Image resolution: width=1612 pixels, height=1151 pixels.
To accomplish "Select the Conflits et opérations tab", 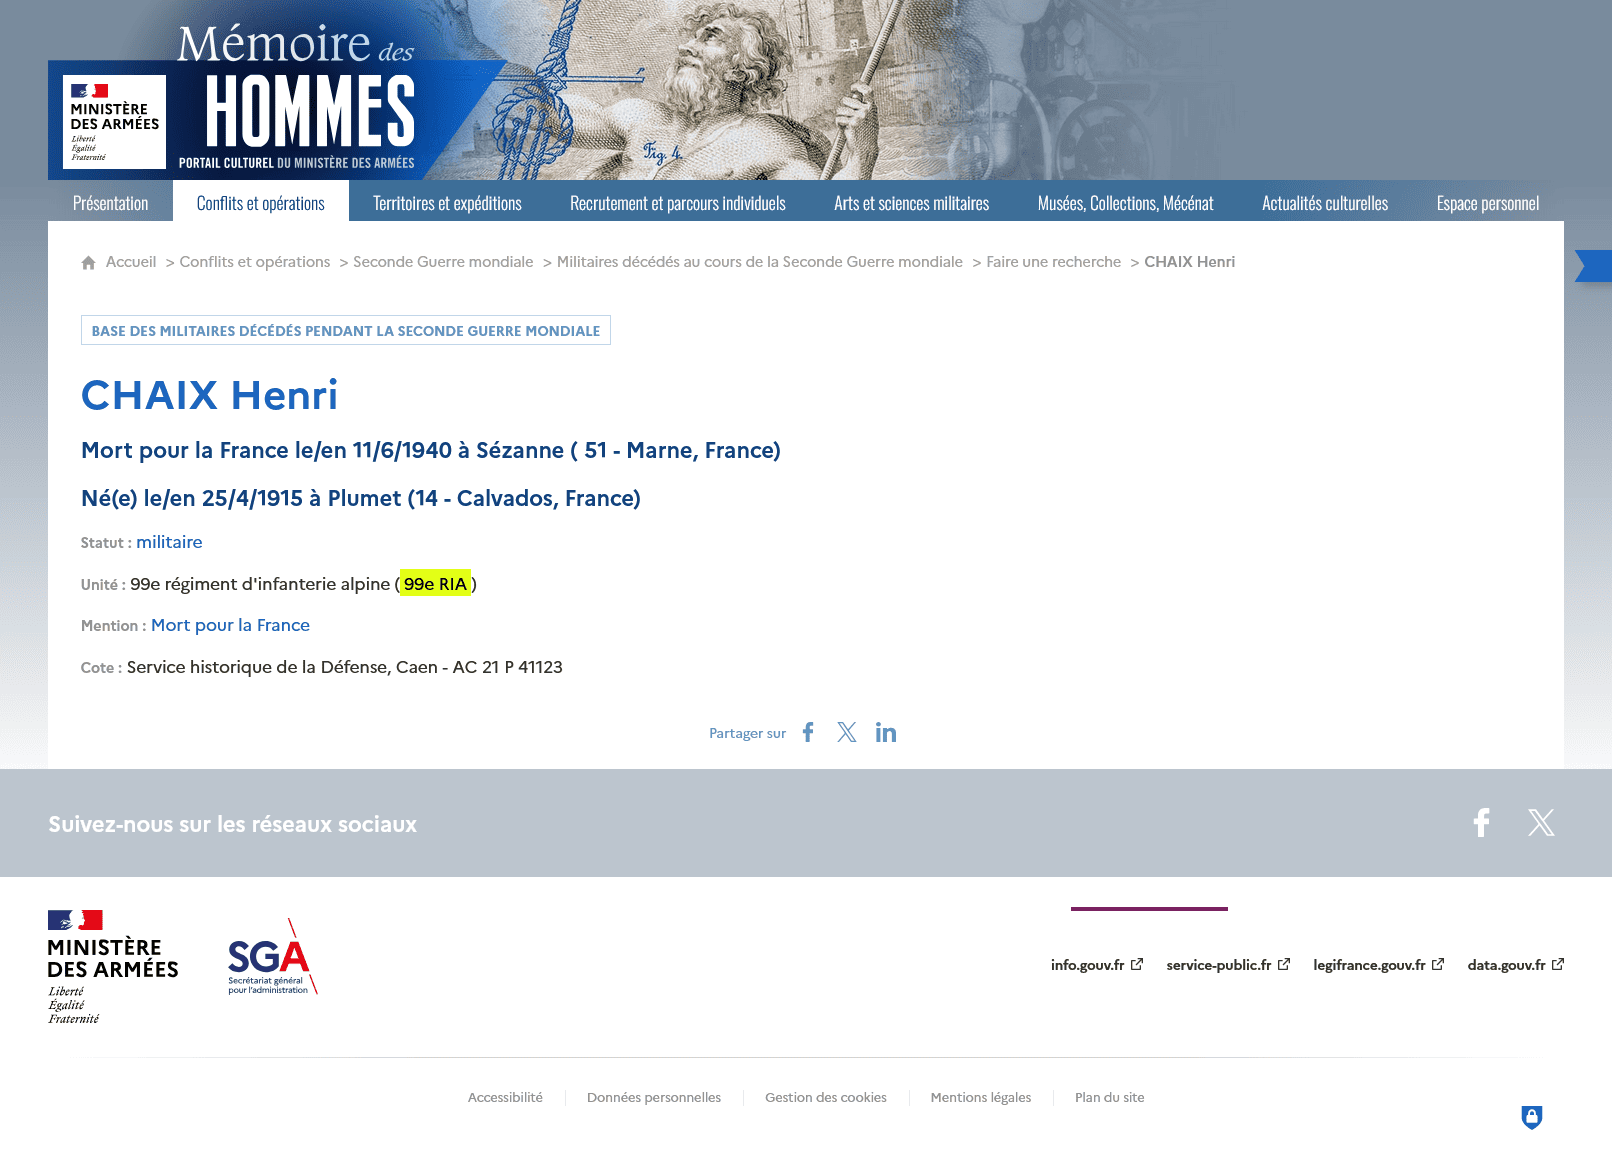I will (261, 203).
